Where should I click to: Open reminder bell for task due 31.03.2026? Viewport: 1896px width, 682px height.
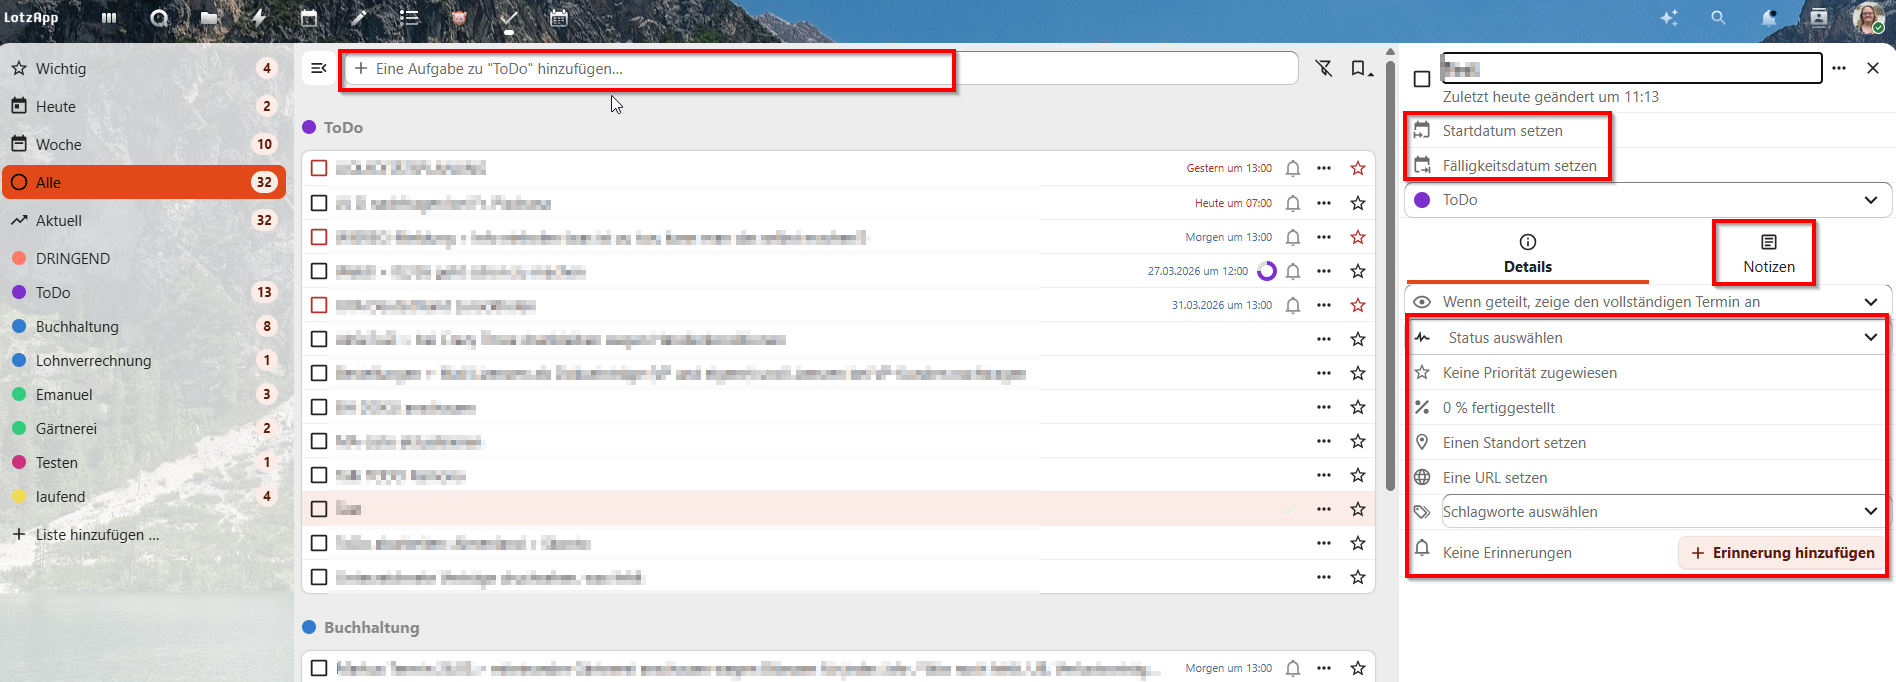click(1293, 305)
